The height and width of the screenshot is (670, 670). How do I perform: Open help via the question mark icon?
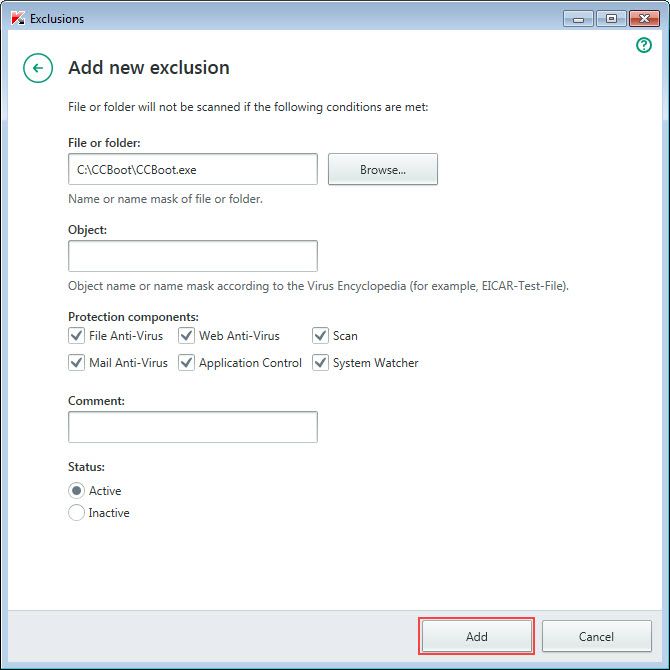point(644,45)
